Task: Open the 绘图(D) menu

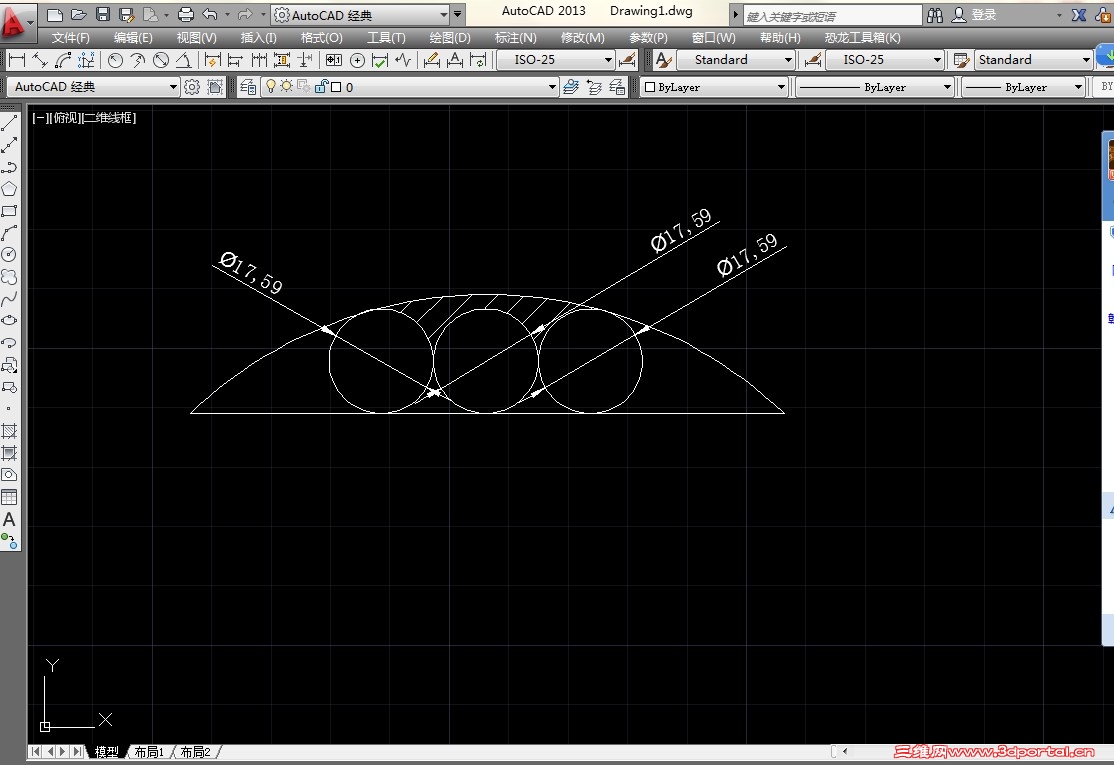Action: coord(450,38)
